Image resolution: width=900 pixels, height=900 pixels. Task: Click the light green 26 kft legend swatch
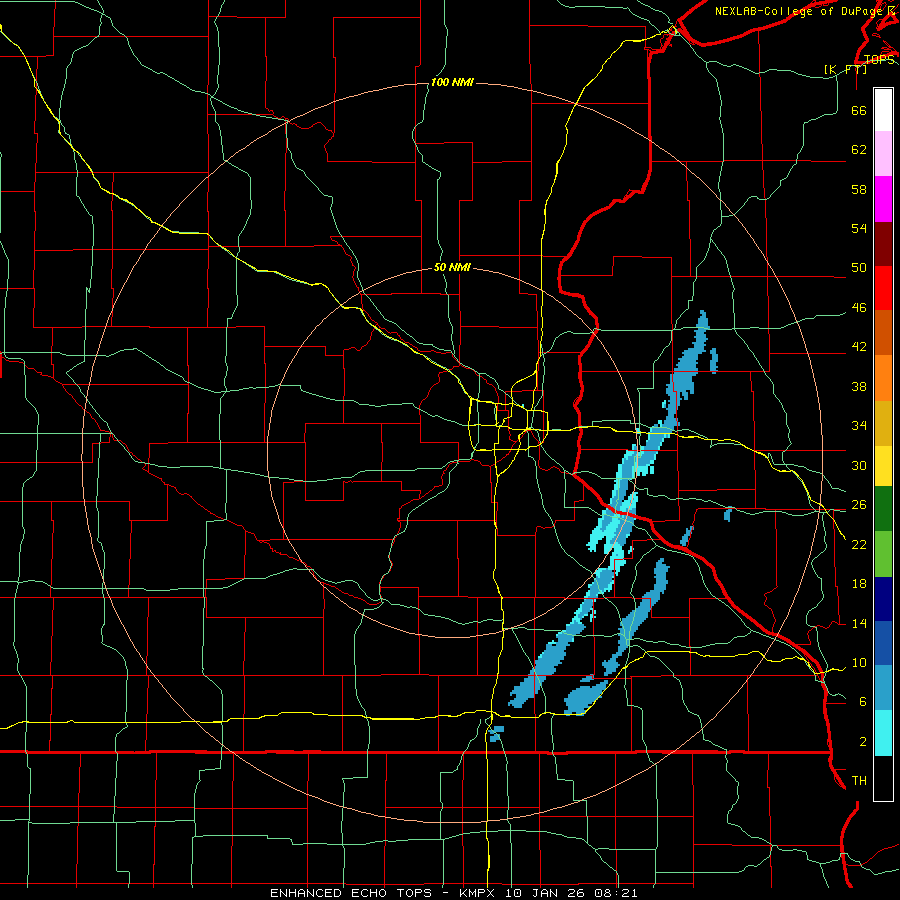coord(883,554)
